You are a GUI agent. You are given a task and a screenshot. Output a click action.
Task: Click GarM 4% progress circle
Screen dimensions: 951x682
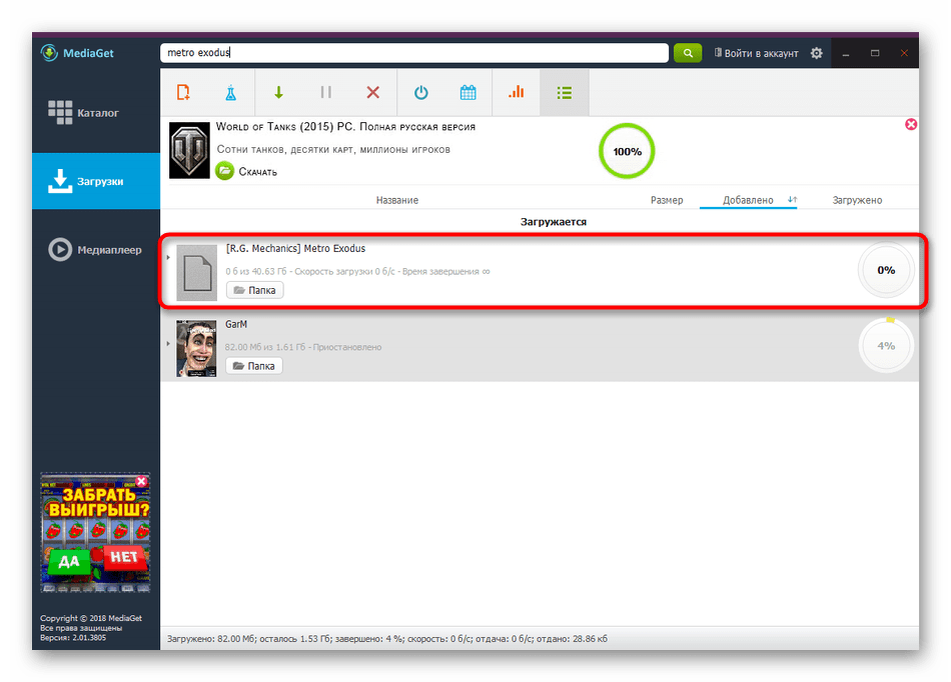point(885,346)
